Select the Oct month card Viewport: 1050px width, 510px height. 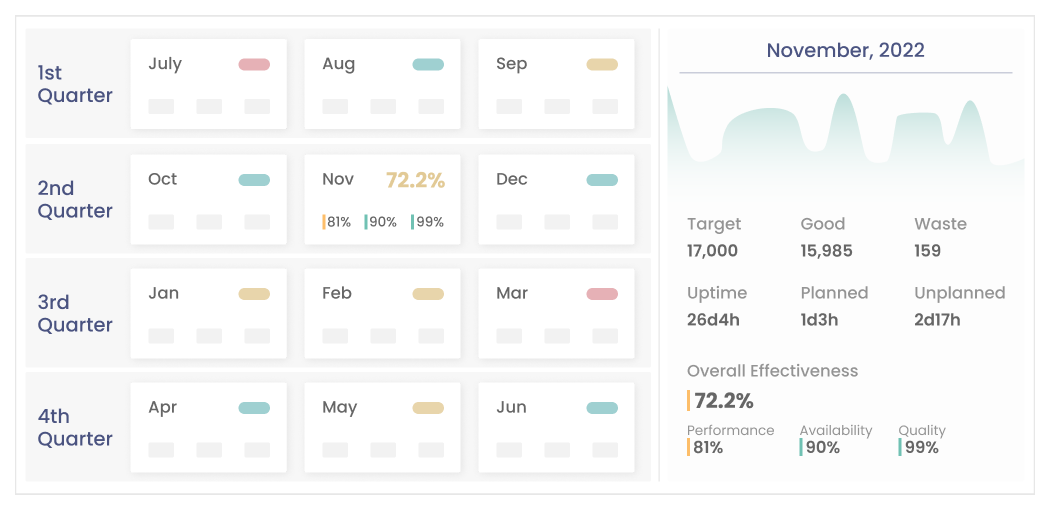click(x=208, y=199)
